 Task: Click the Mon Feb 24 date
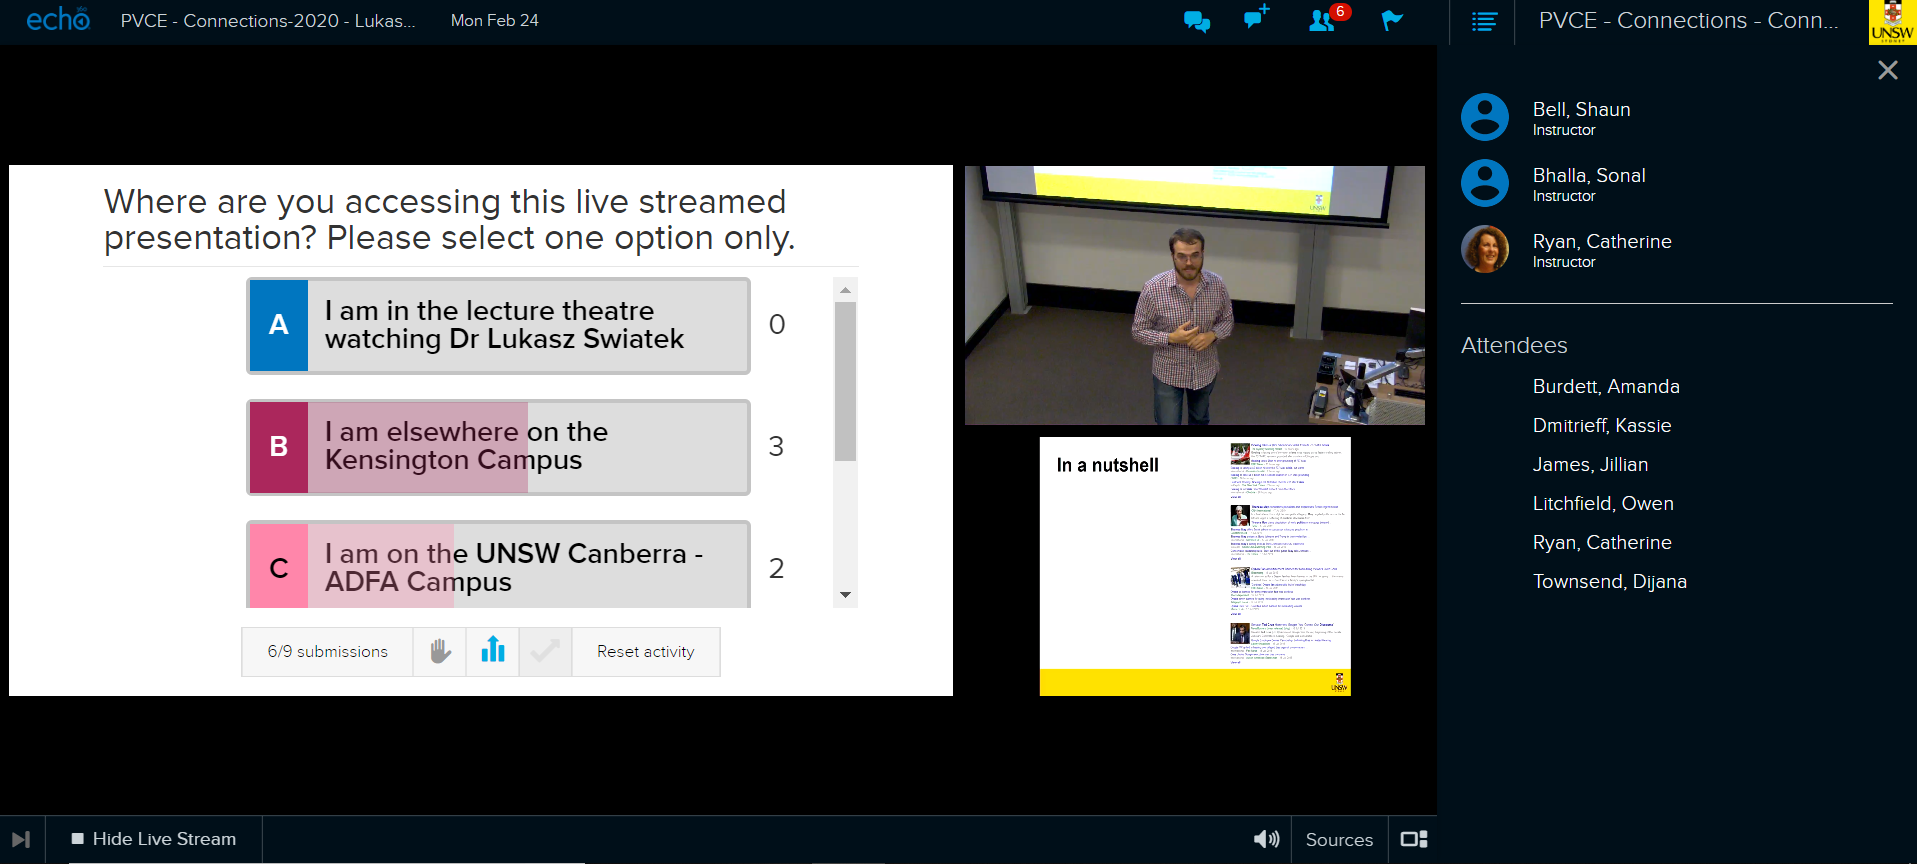[494, 21]
